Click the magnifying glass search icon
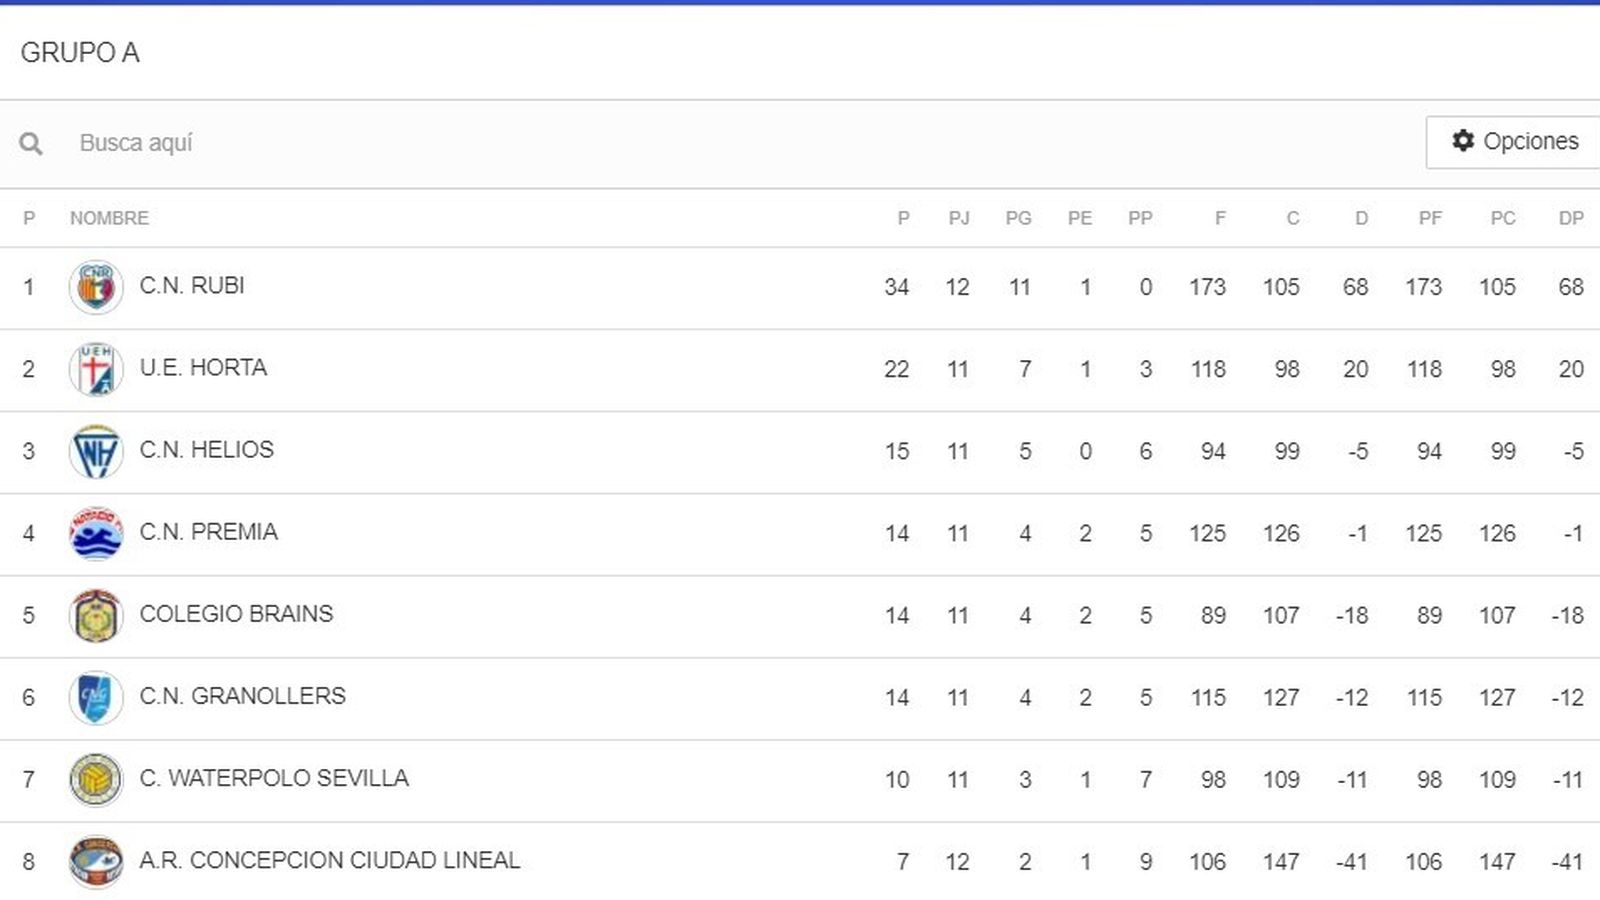Viewport: 1600px width, 900px height. [31, 142]
